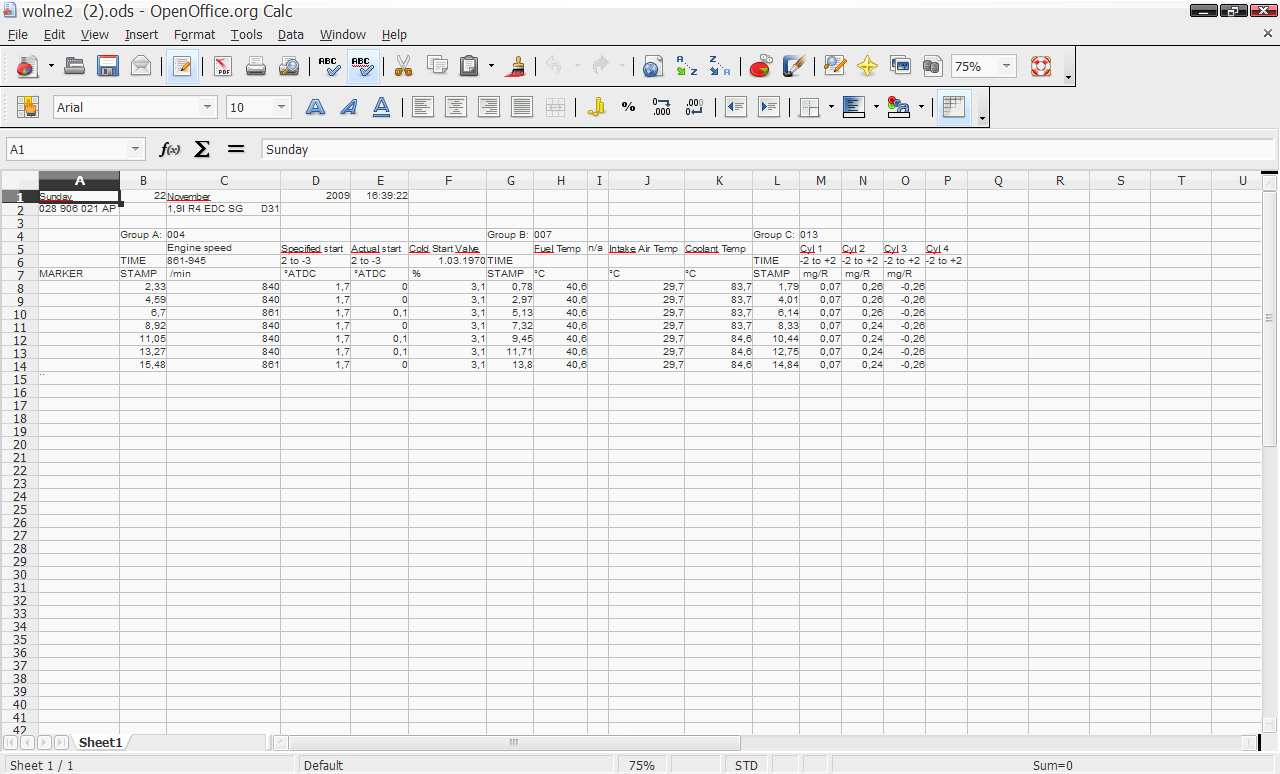Screen dimensions: 1280x774
Task: Cut selection with the scissors icon
Action: [404, 67]
